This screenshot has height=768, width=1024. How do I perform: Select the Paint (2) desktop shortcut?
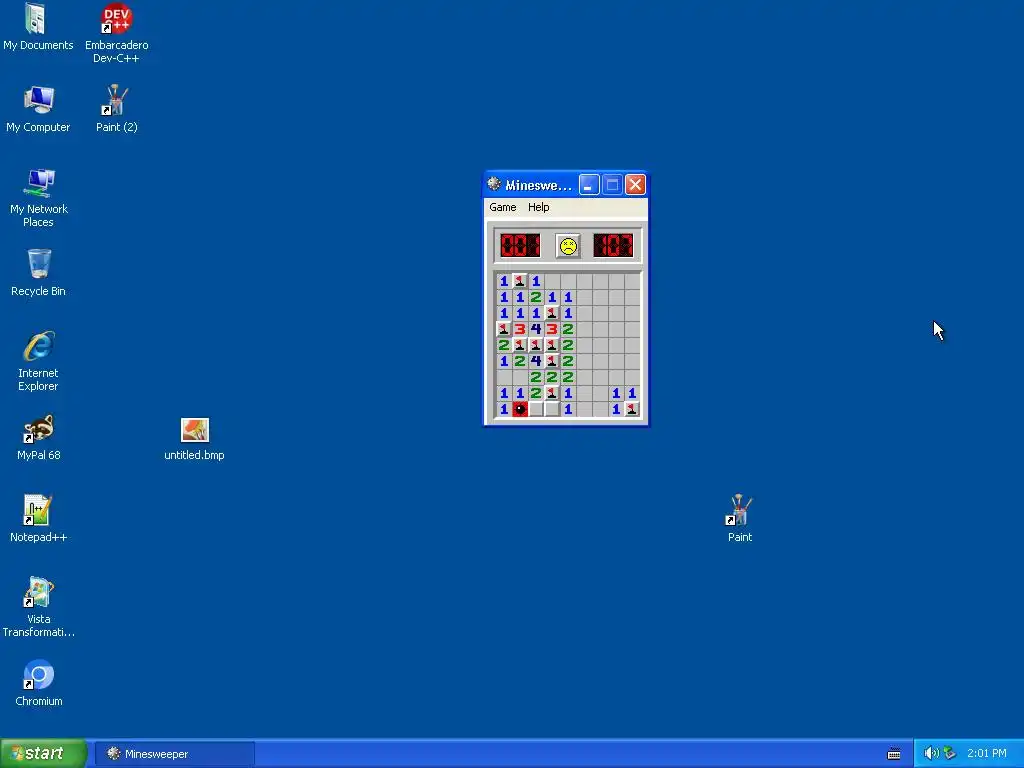(116, 109)
